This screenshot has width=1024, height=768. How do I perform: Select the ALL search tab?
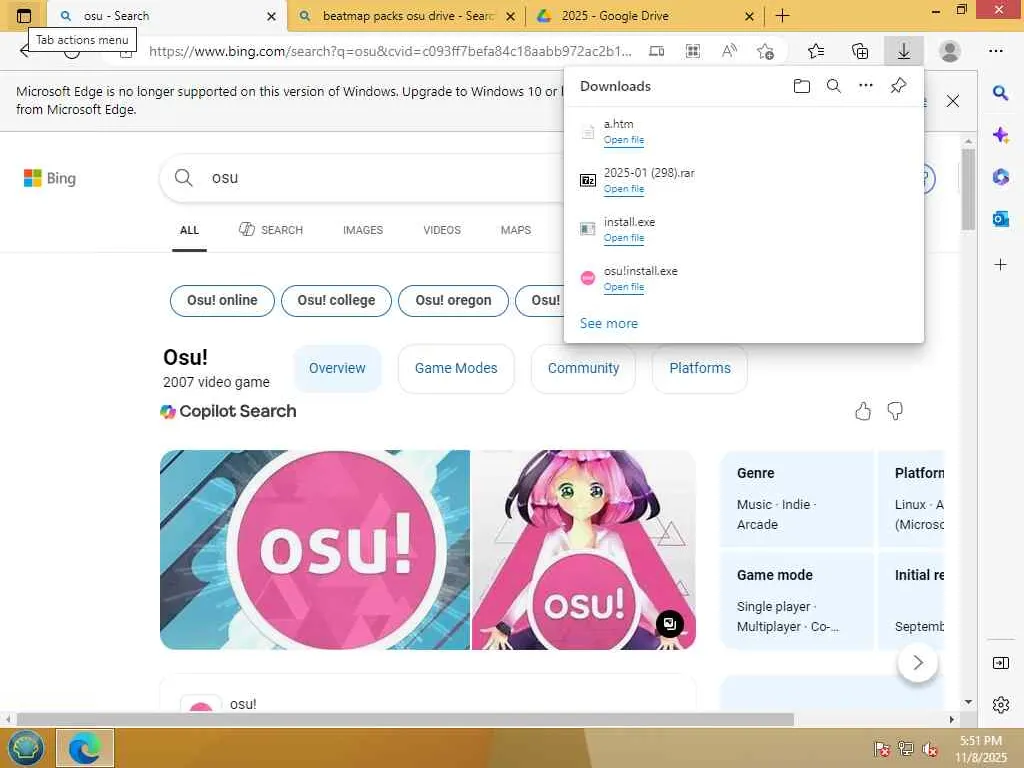point(189,230)
